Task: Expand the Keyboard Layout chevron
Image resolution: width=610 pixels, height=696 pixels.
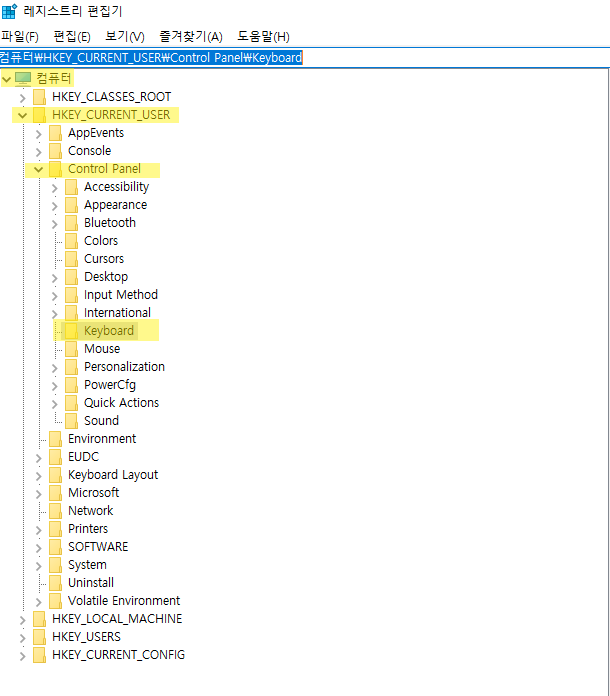Action: pos(39,475)
